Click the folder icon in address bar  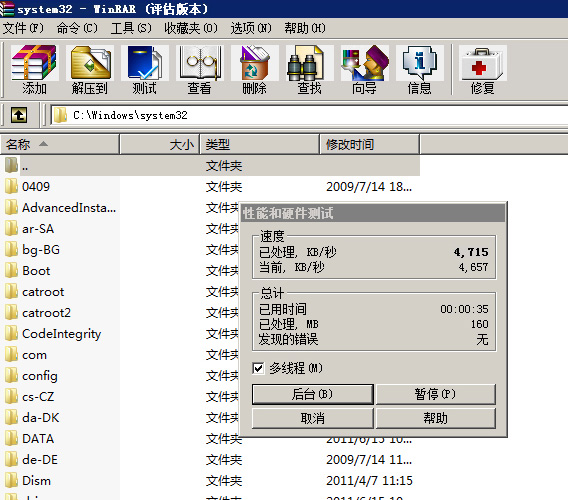click(x=60, y=115)
